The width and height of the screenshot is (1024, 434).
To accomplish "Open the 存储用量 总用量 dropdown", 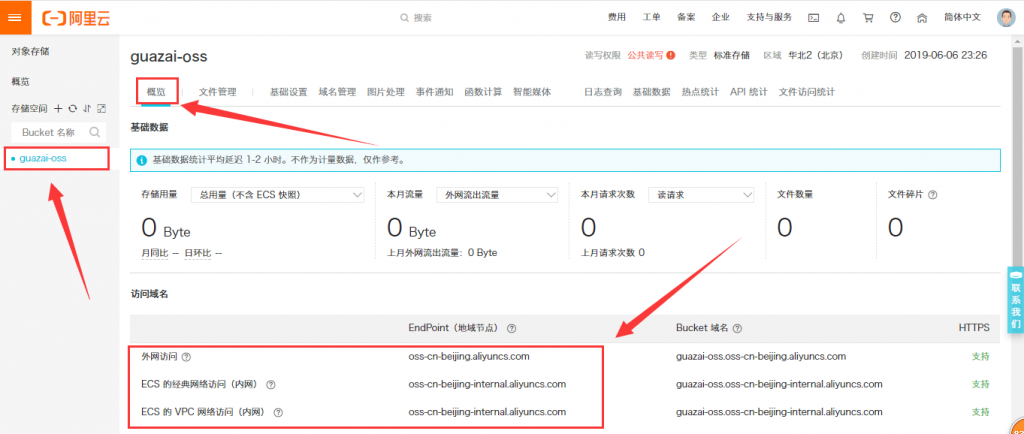I will click(278, 194).
